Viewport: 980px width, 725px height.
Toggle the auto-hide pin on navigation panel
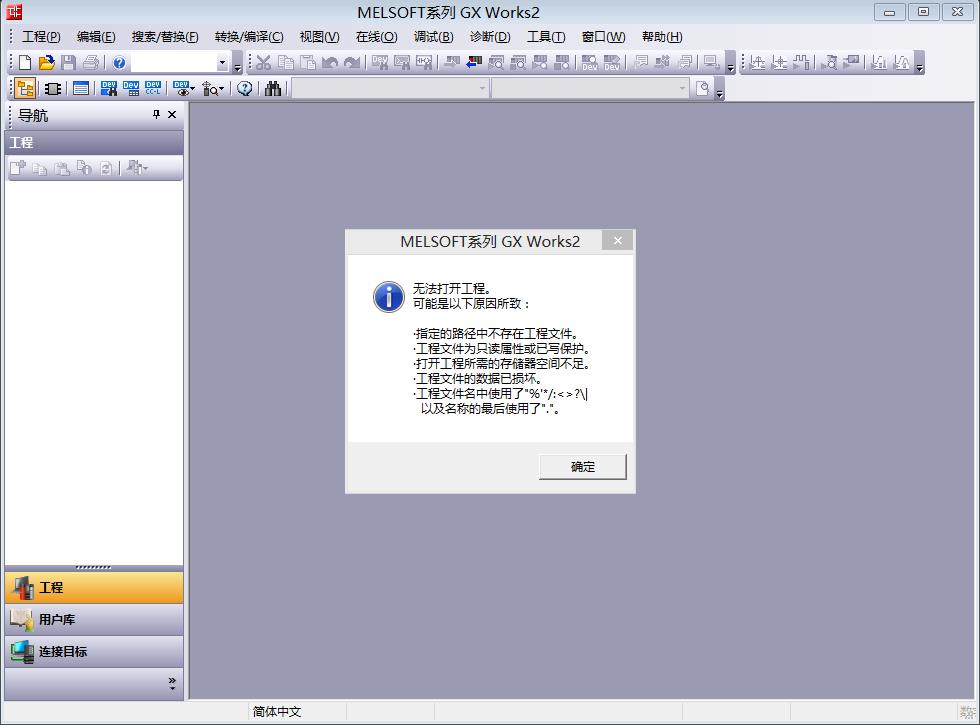[156, 115]
